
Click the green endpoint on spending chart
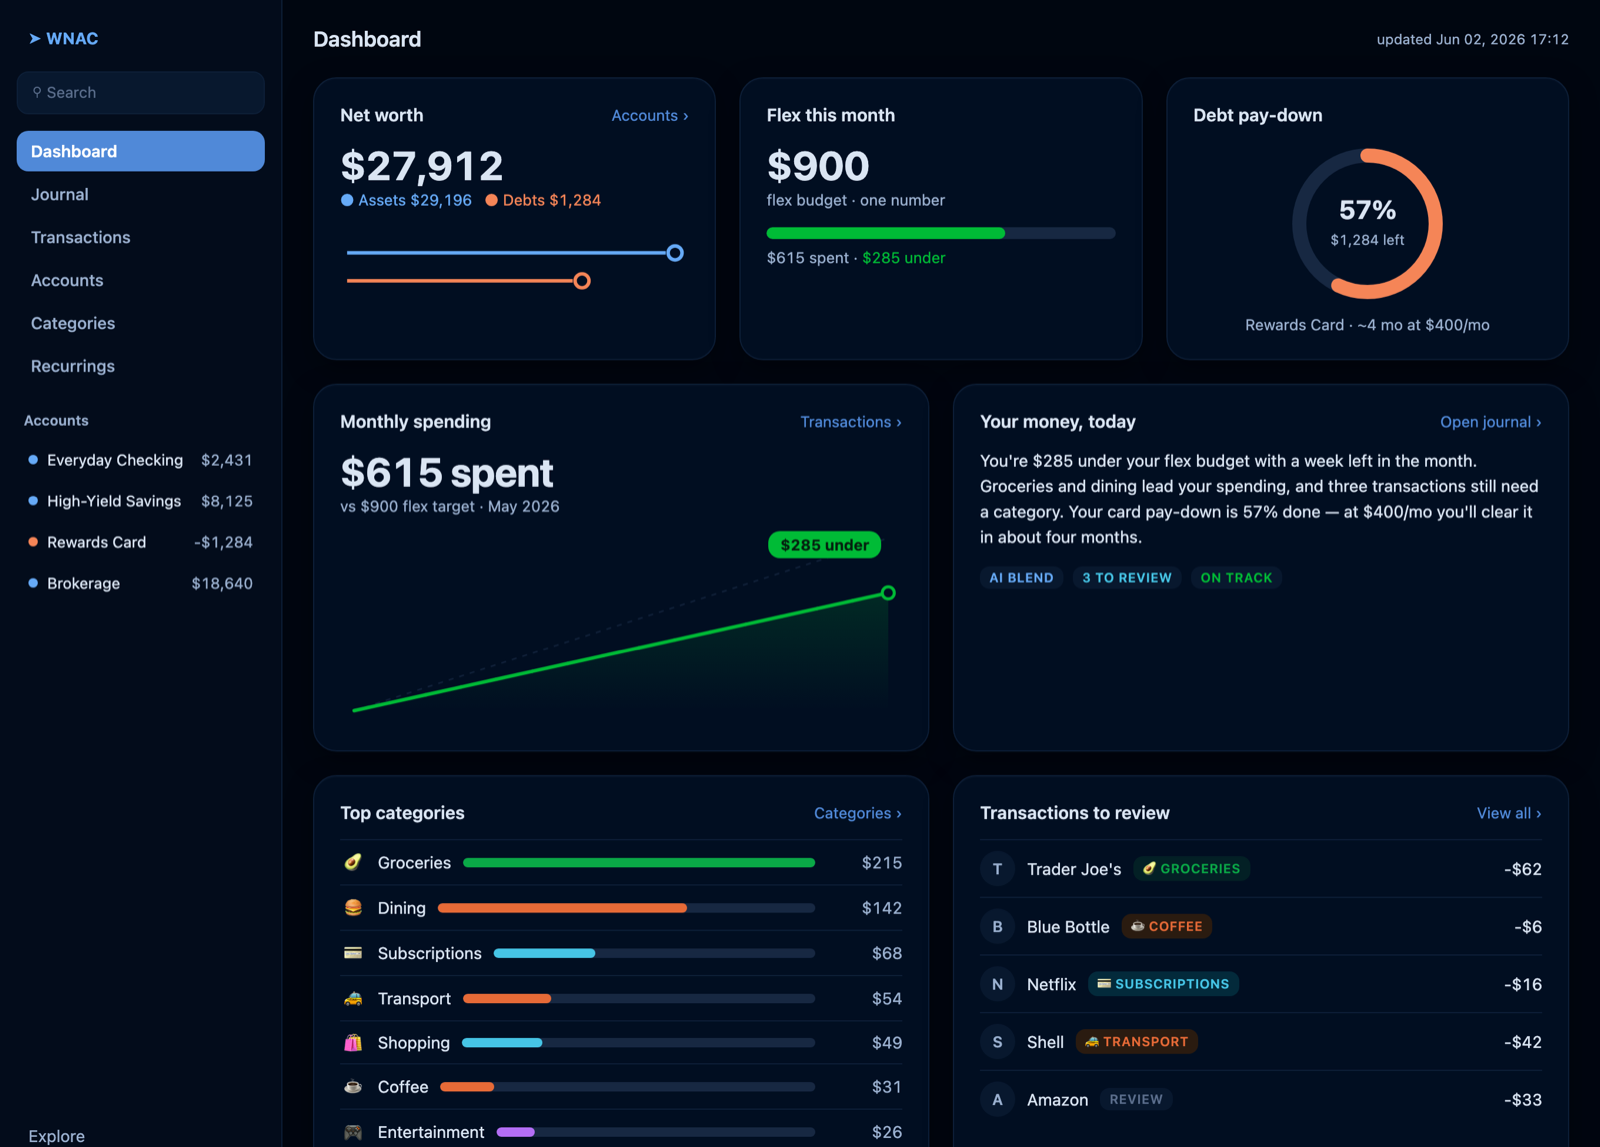click(888, 593)
